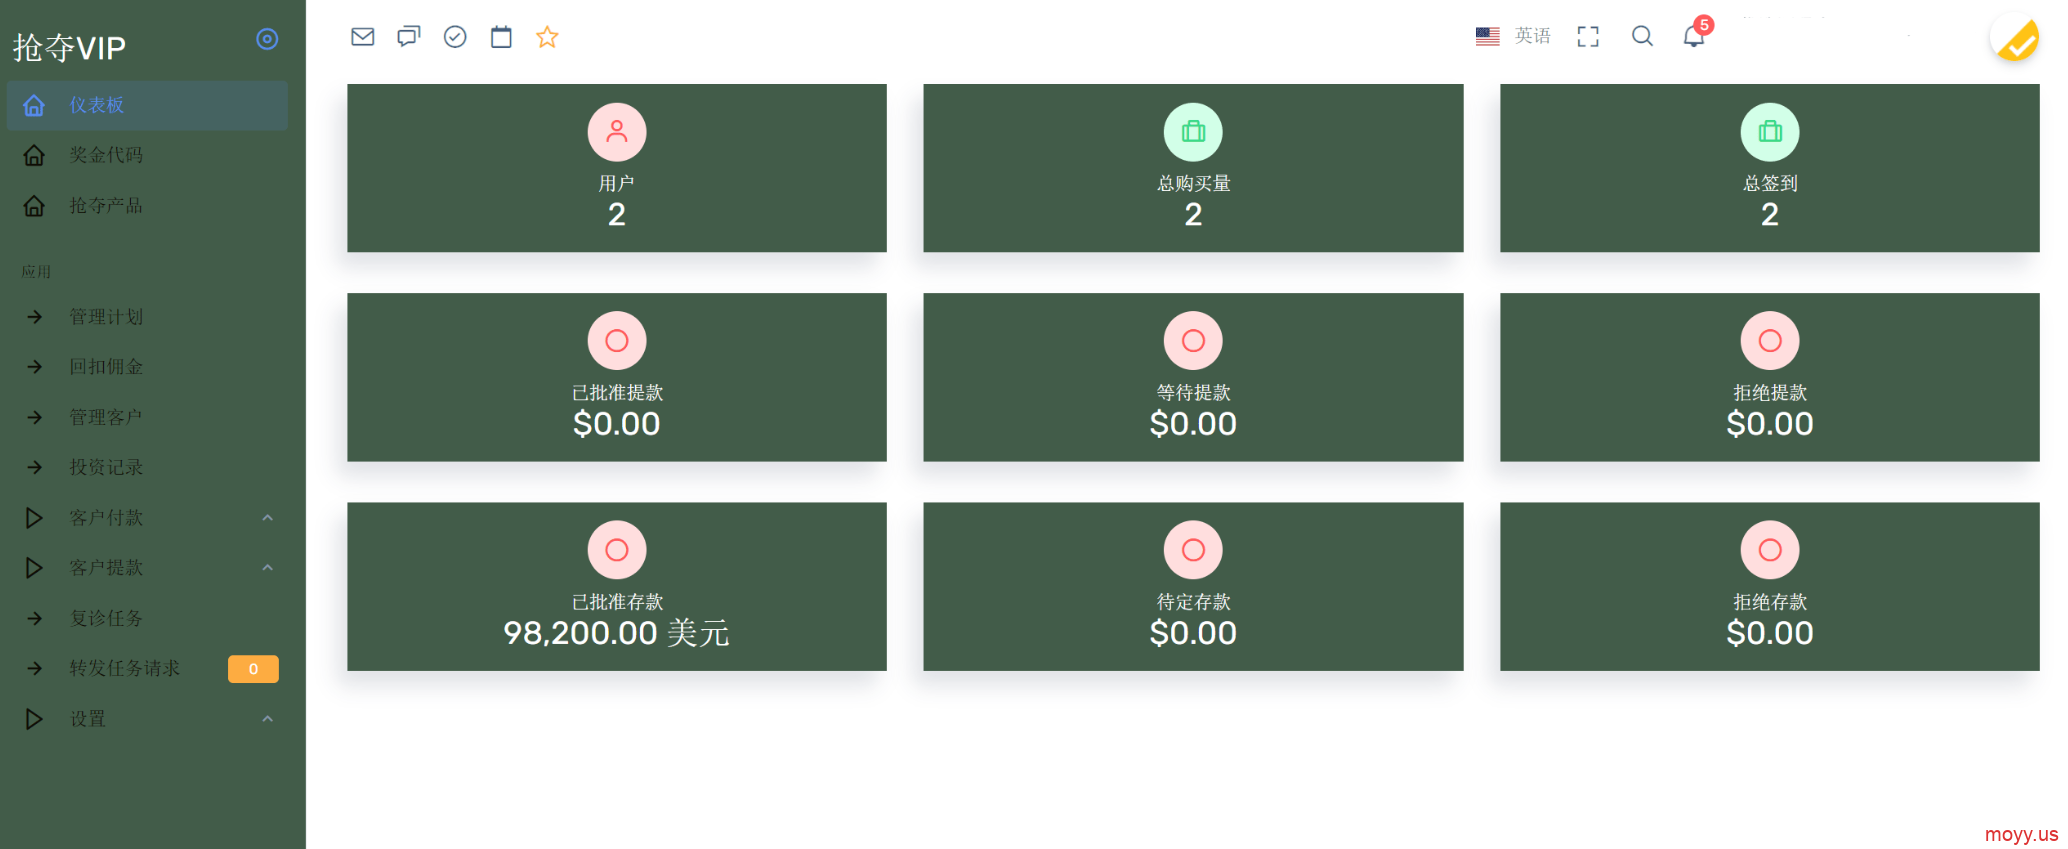Image resolution: width=2068 pixels, height=849 pixels.
Task: Expand the 设置 submenu
Action: point(147,719)
